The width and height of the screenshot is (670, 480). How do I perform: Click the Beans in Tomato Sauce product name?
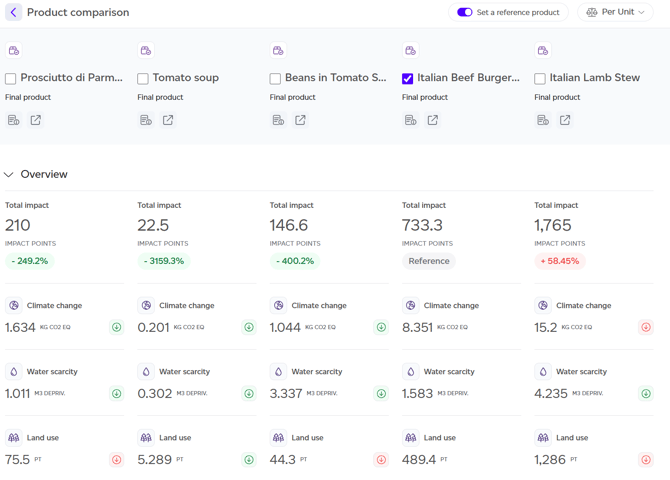click(328, 78)
